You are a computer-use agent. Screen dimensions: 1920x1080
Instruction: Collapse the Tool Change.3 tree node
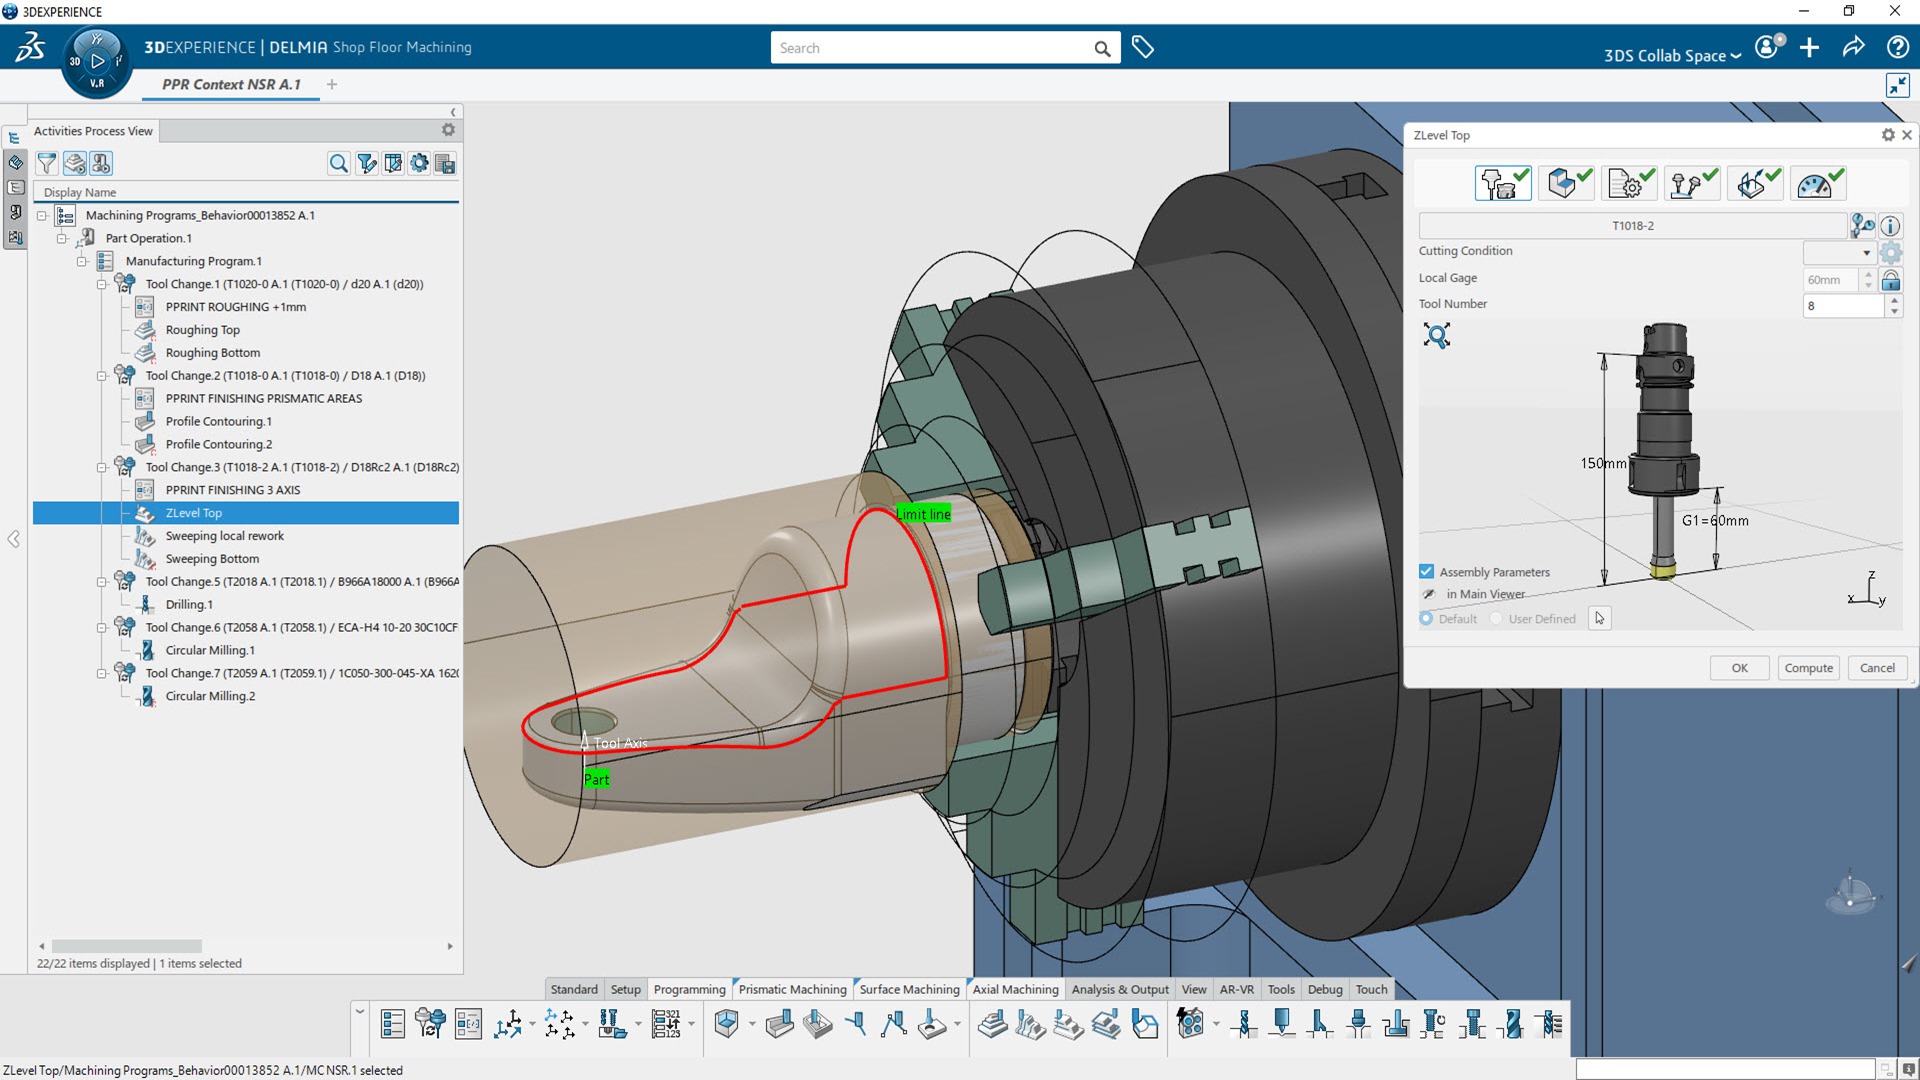click(102, 467)
